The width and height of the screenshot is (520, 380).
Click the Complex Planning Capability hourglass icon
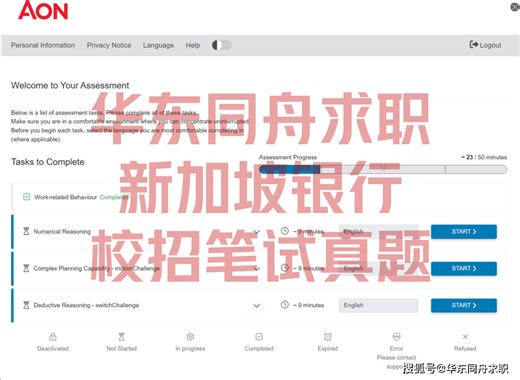click(26, 268)
